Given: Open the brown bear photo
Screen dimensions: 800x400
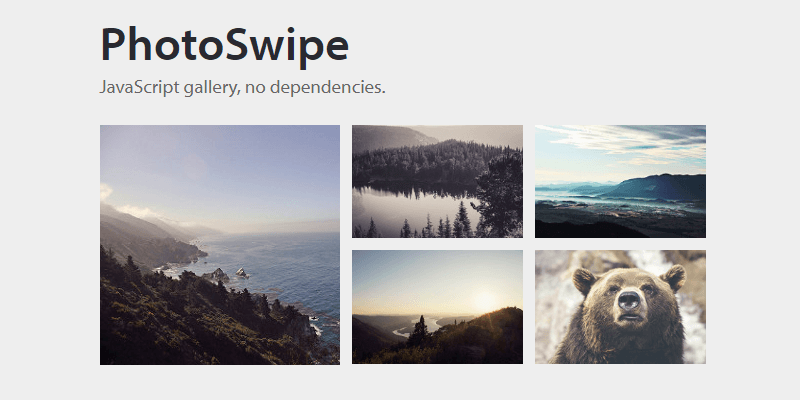Looking at the screenshot, I should point(620,307).
